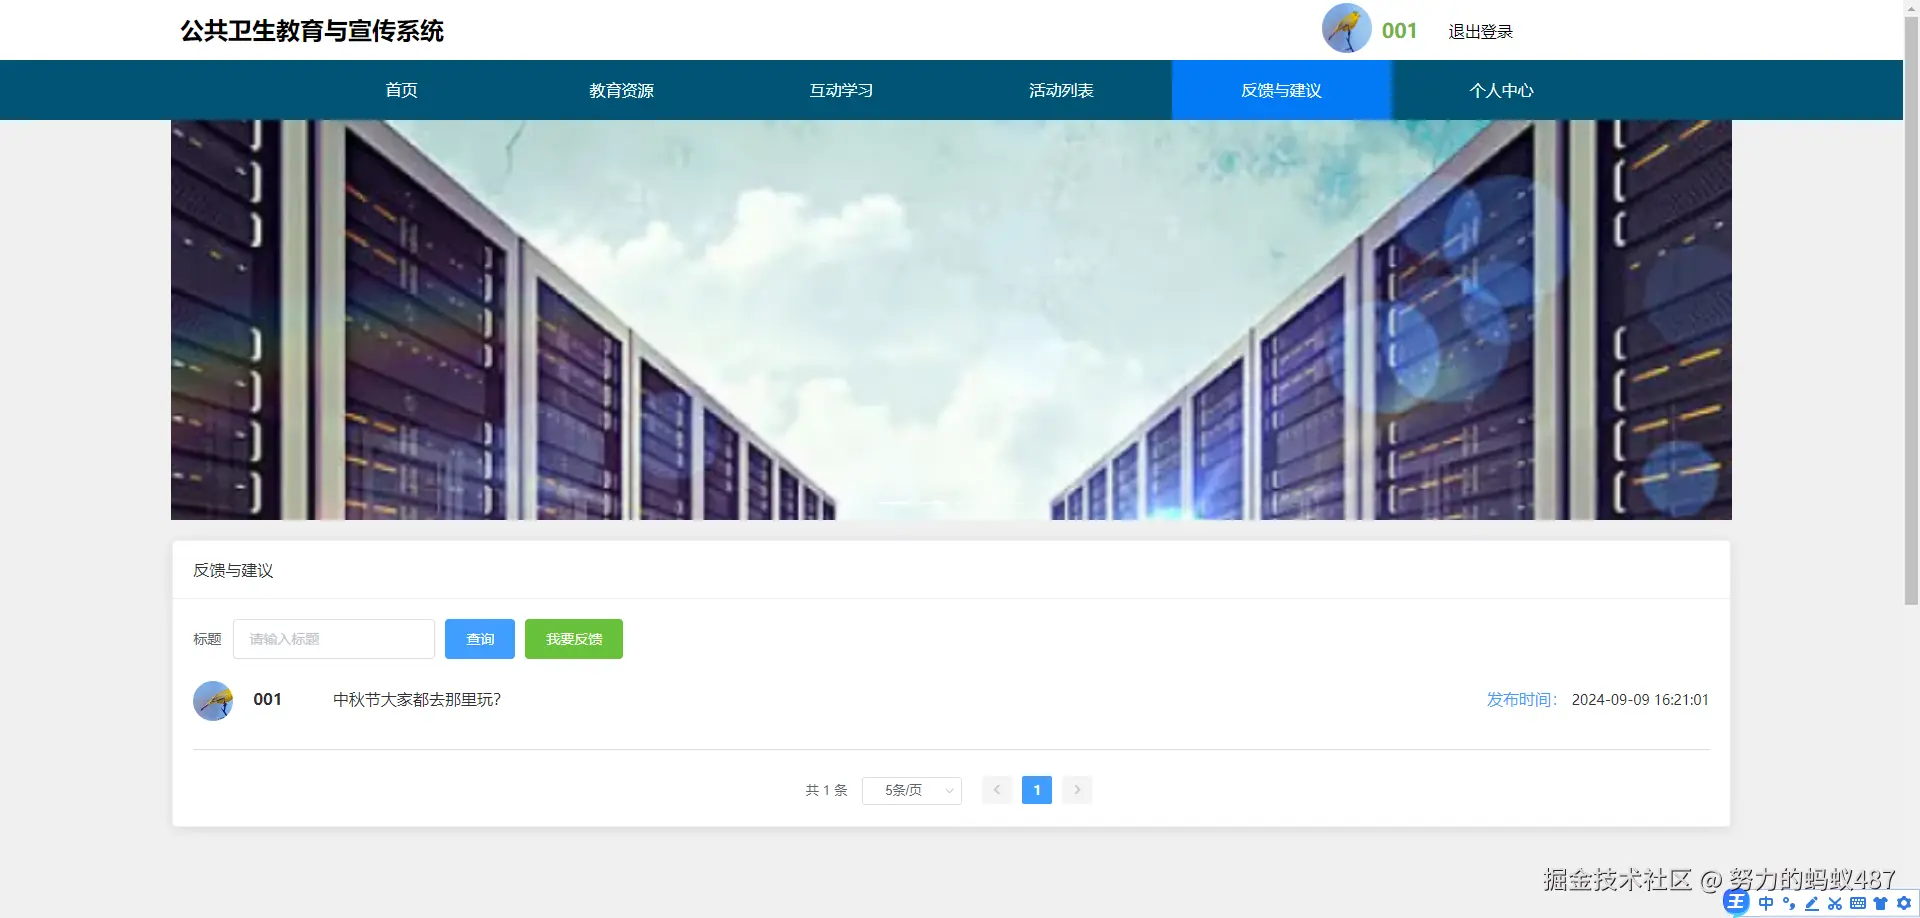
Task: Click the 请输入标题 title input field
Action: [x=334, y=639]
